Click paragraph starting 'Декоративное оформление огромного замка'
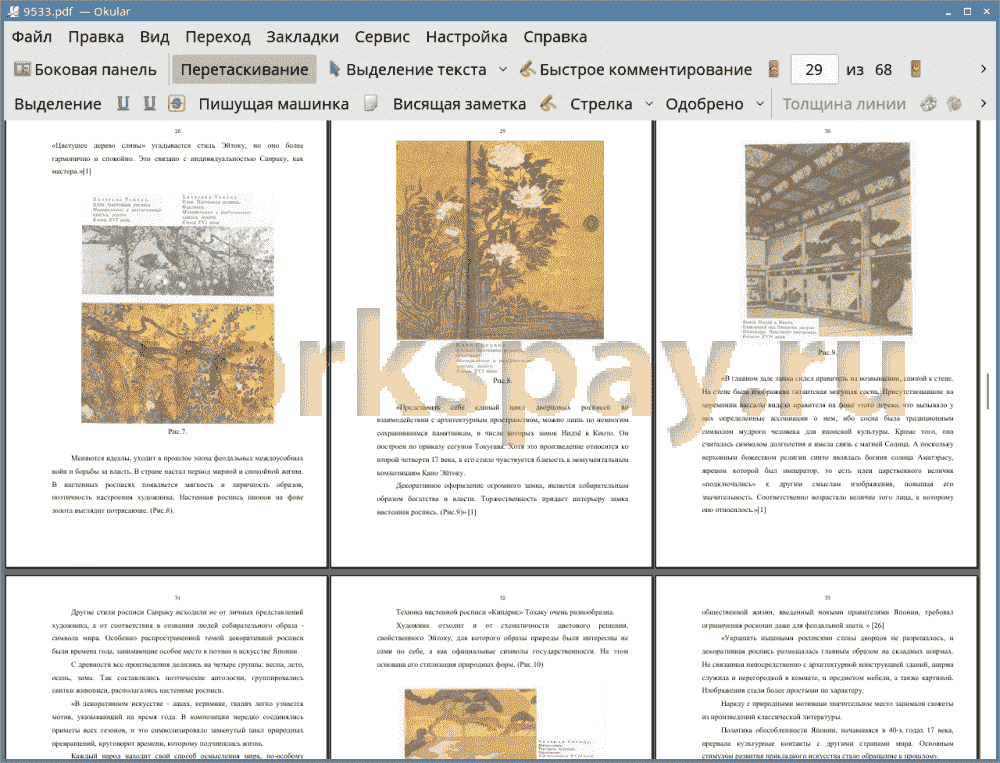The image size is (1000, 763). pos(503,498)
